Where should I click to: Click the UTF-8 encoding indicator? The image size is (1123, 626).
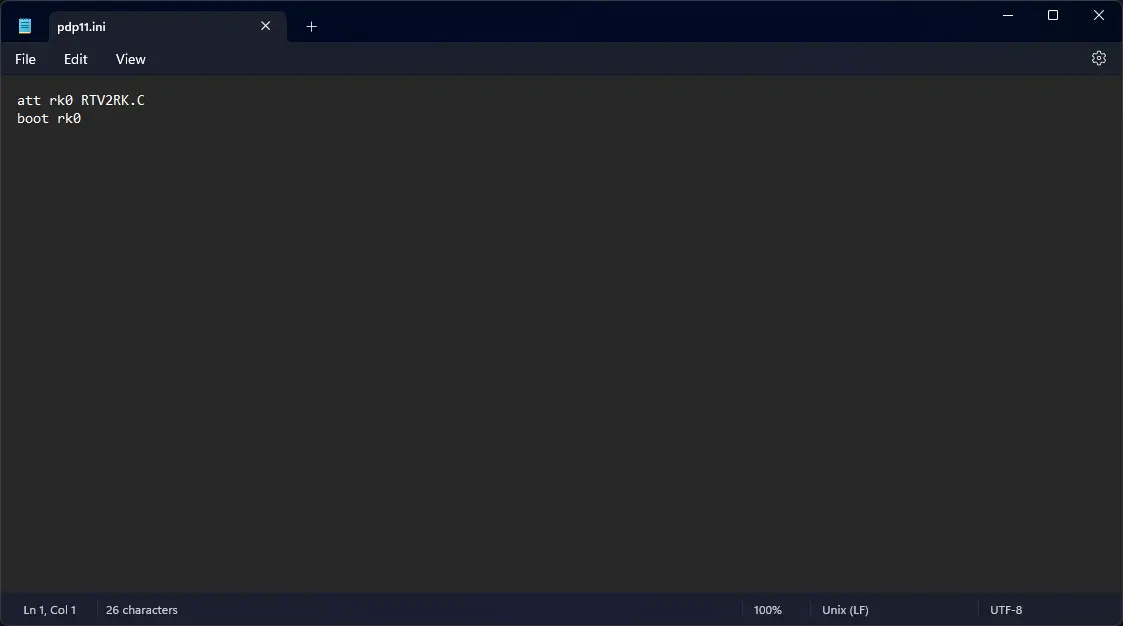pyautogui.click(x=1006, y=610)
